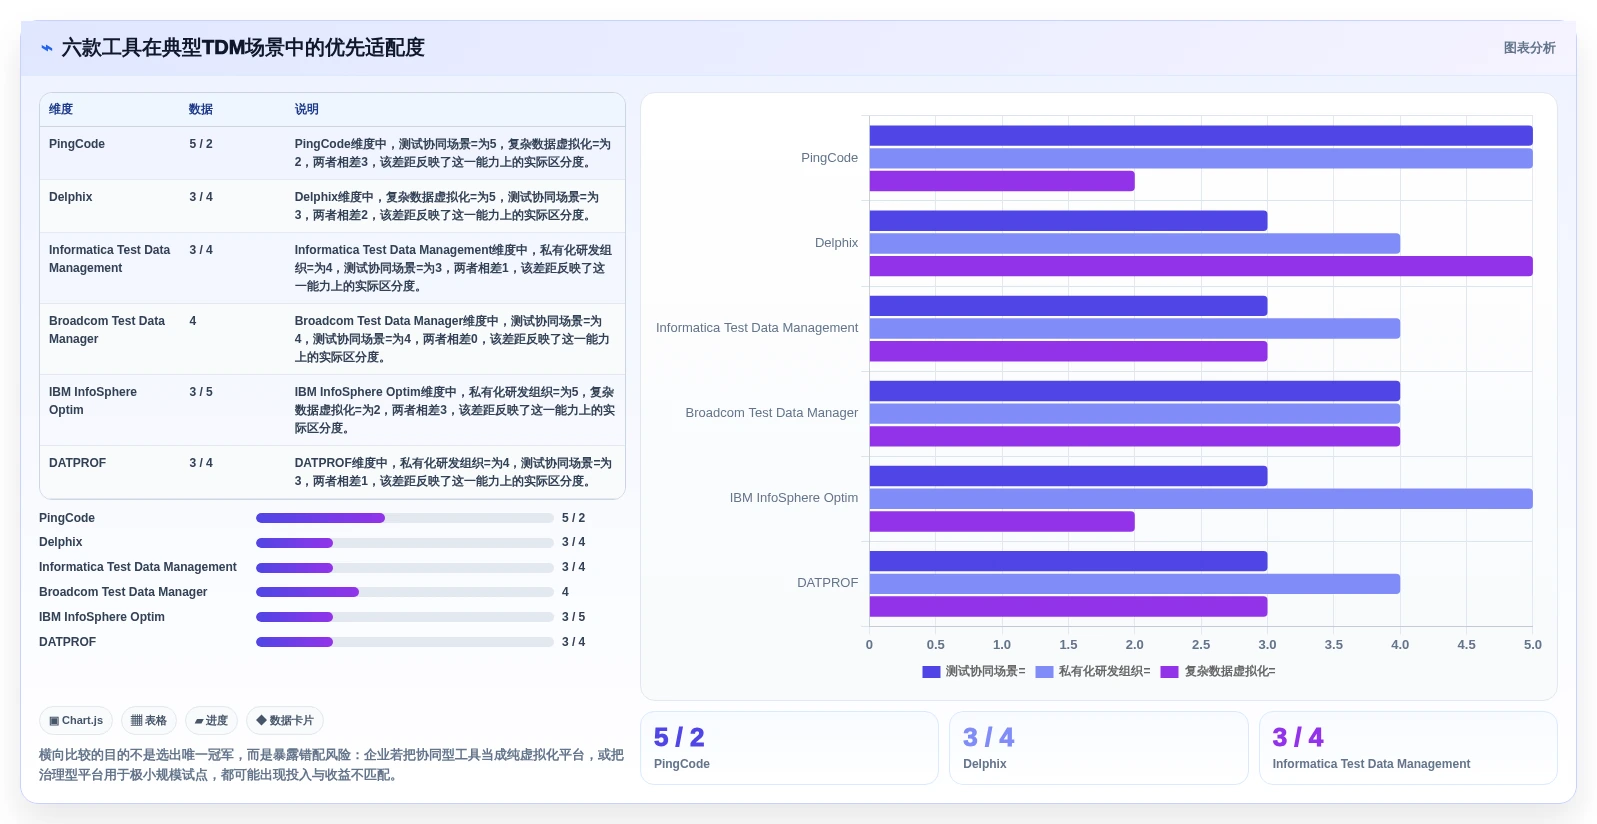The width and height of the screenshot is (1597, 824).
Task: Open the PingCode 5 / 2 data card
Action: coord(789,748)
